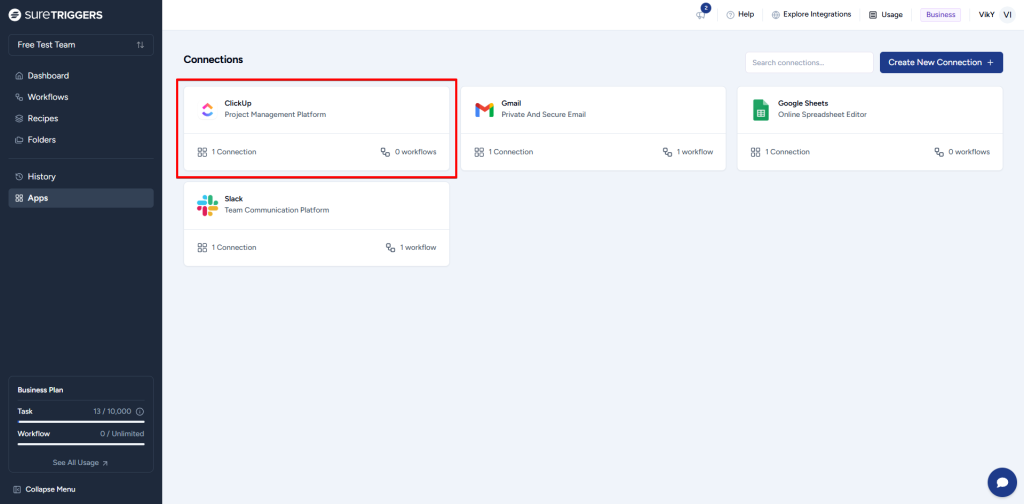
Task: Open Explore Integrations link
Action: (811, 15)
